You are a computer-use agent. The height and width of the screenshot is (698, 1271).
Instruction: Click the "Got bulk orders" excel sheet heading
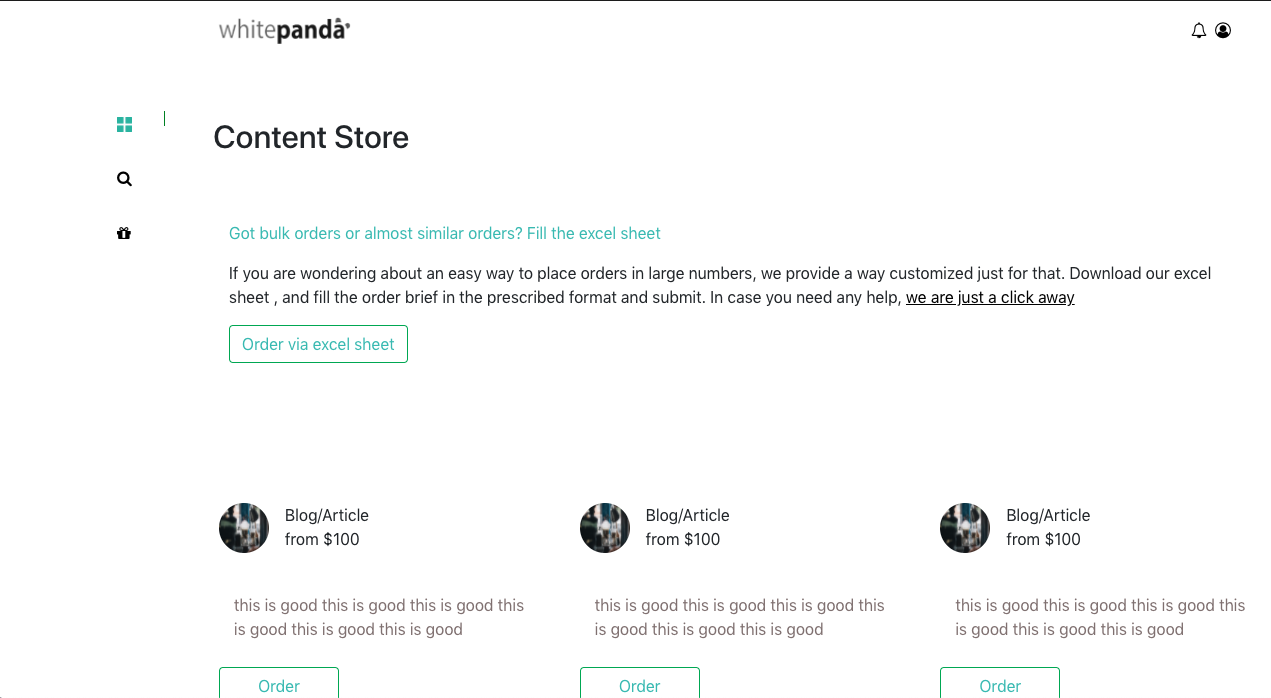click(445, 233)
